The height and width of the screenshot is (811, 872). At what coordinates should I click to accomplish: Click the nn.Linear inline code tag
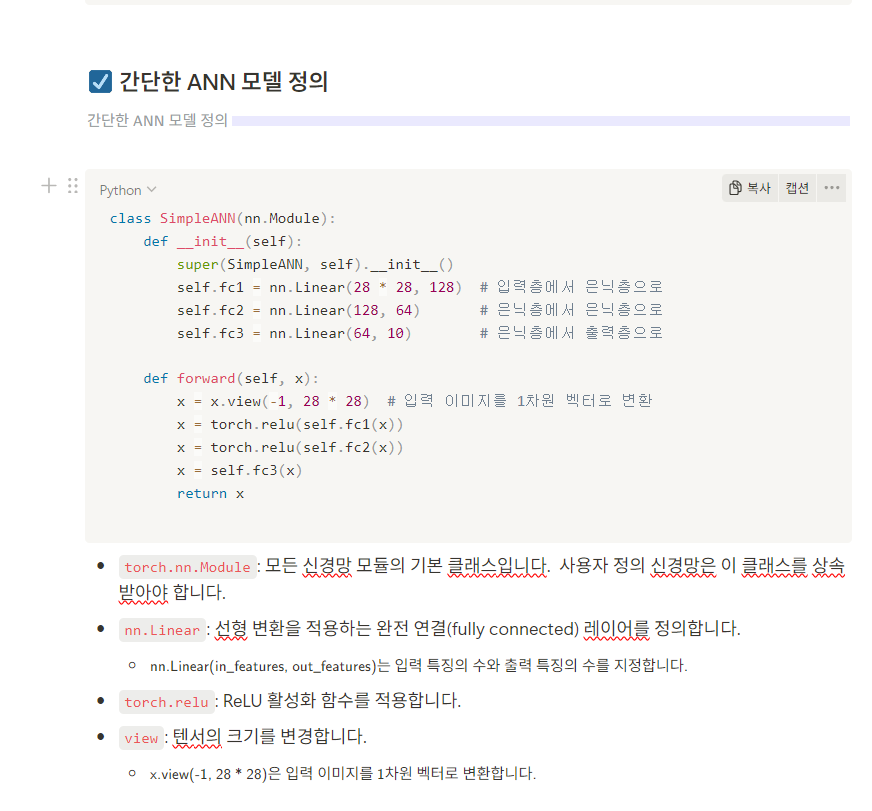pos(162,630)
